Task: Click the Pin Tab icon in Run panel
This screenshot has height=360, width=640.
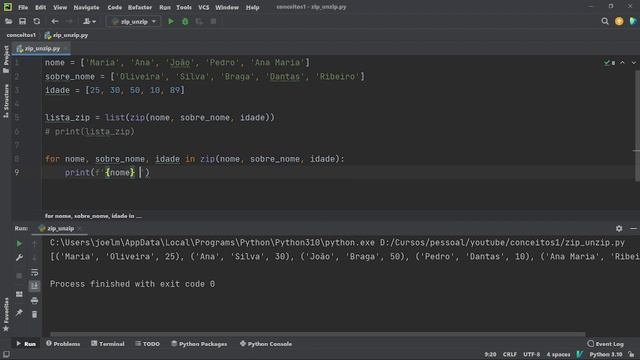Action: point(19,313)
